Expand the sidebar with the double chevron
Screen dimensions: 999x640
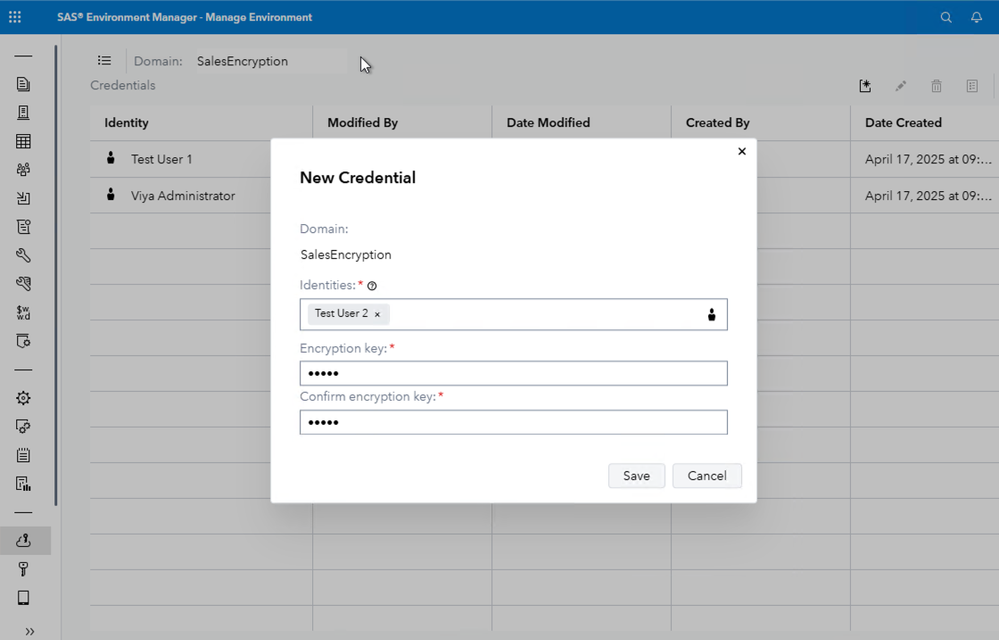click(29, 631)
